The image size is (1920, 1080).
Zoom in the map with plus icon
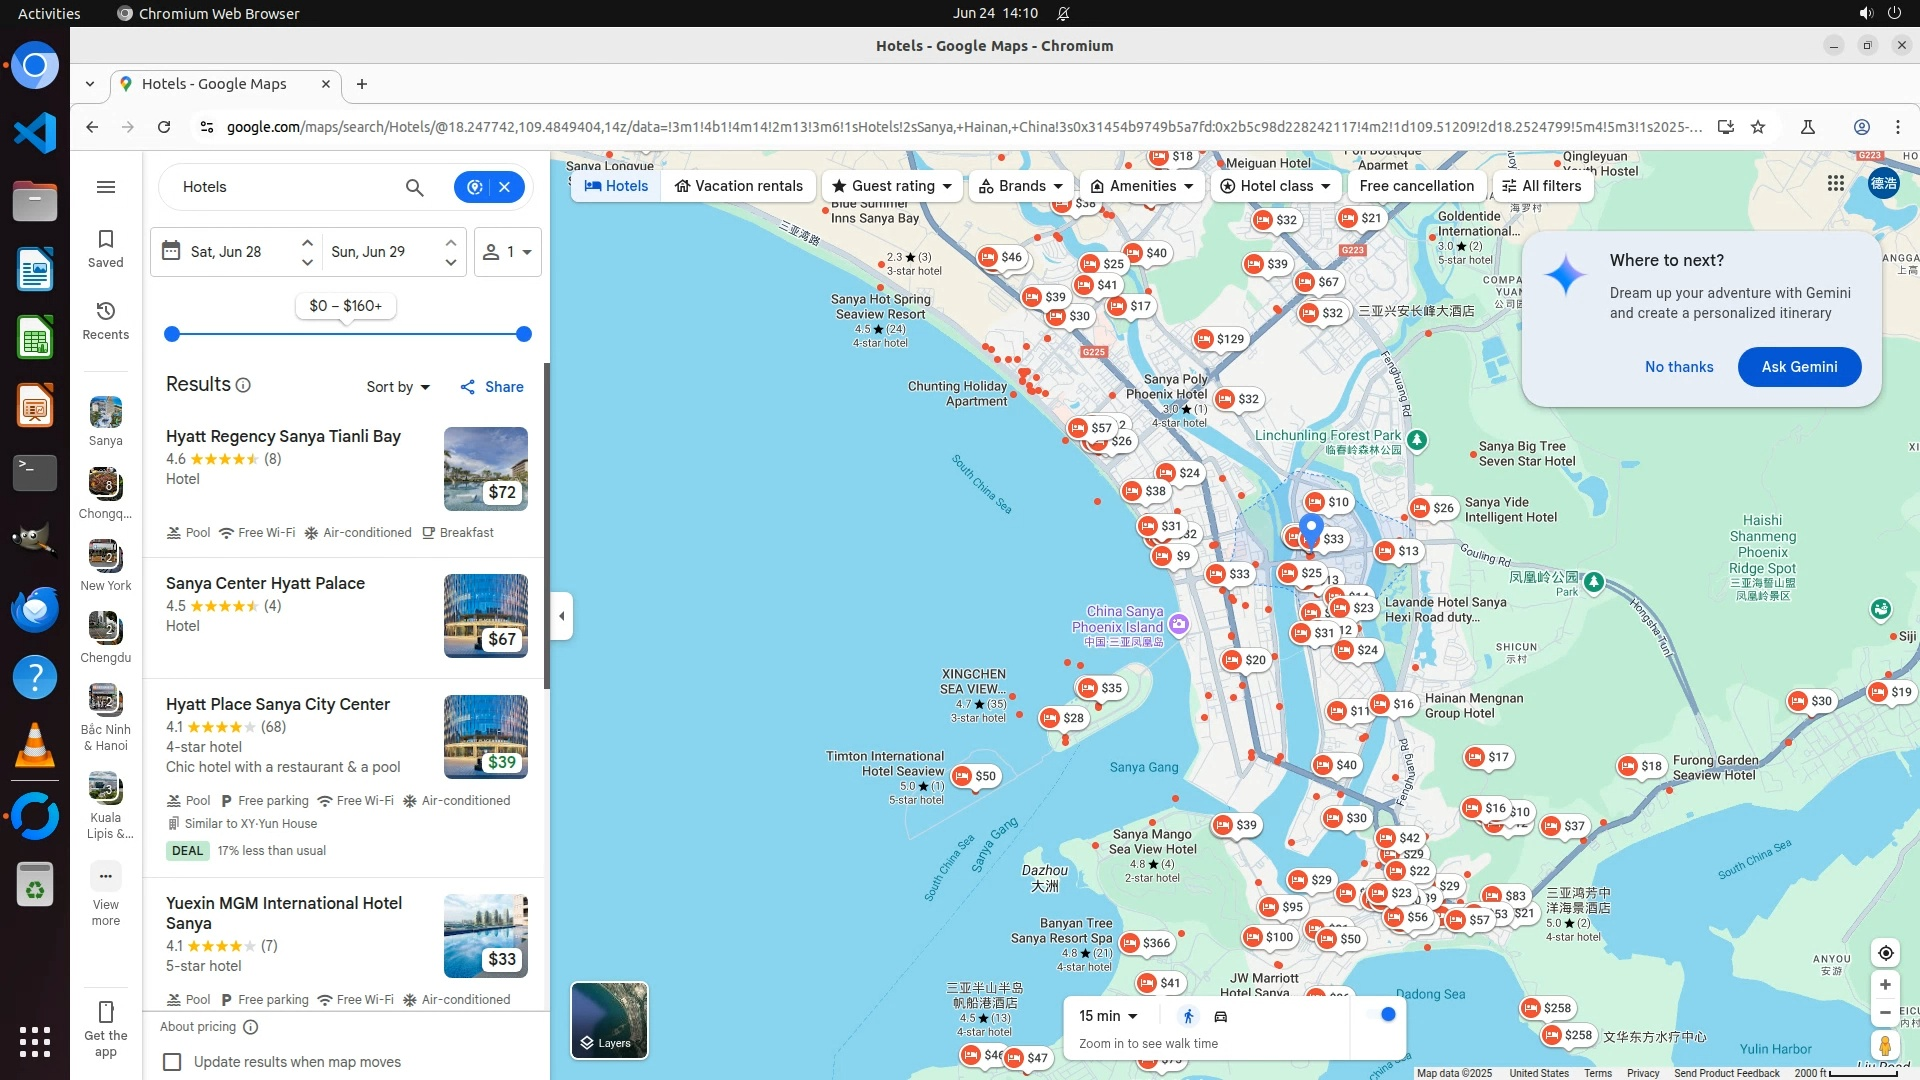(1885, 985)
